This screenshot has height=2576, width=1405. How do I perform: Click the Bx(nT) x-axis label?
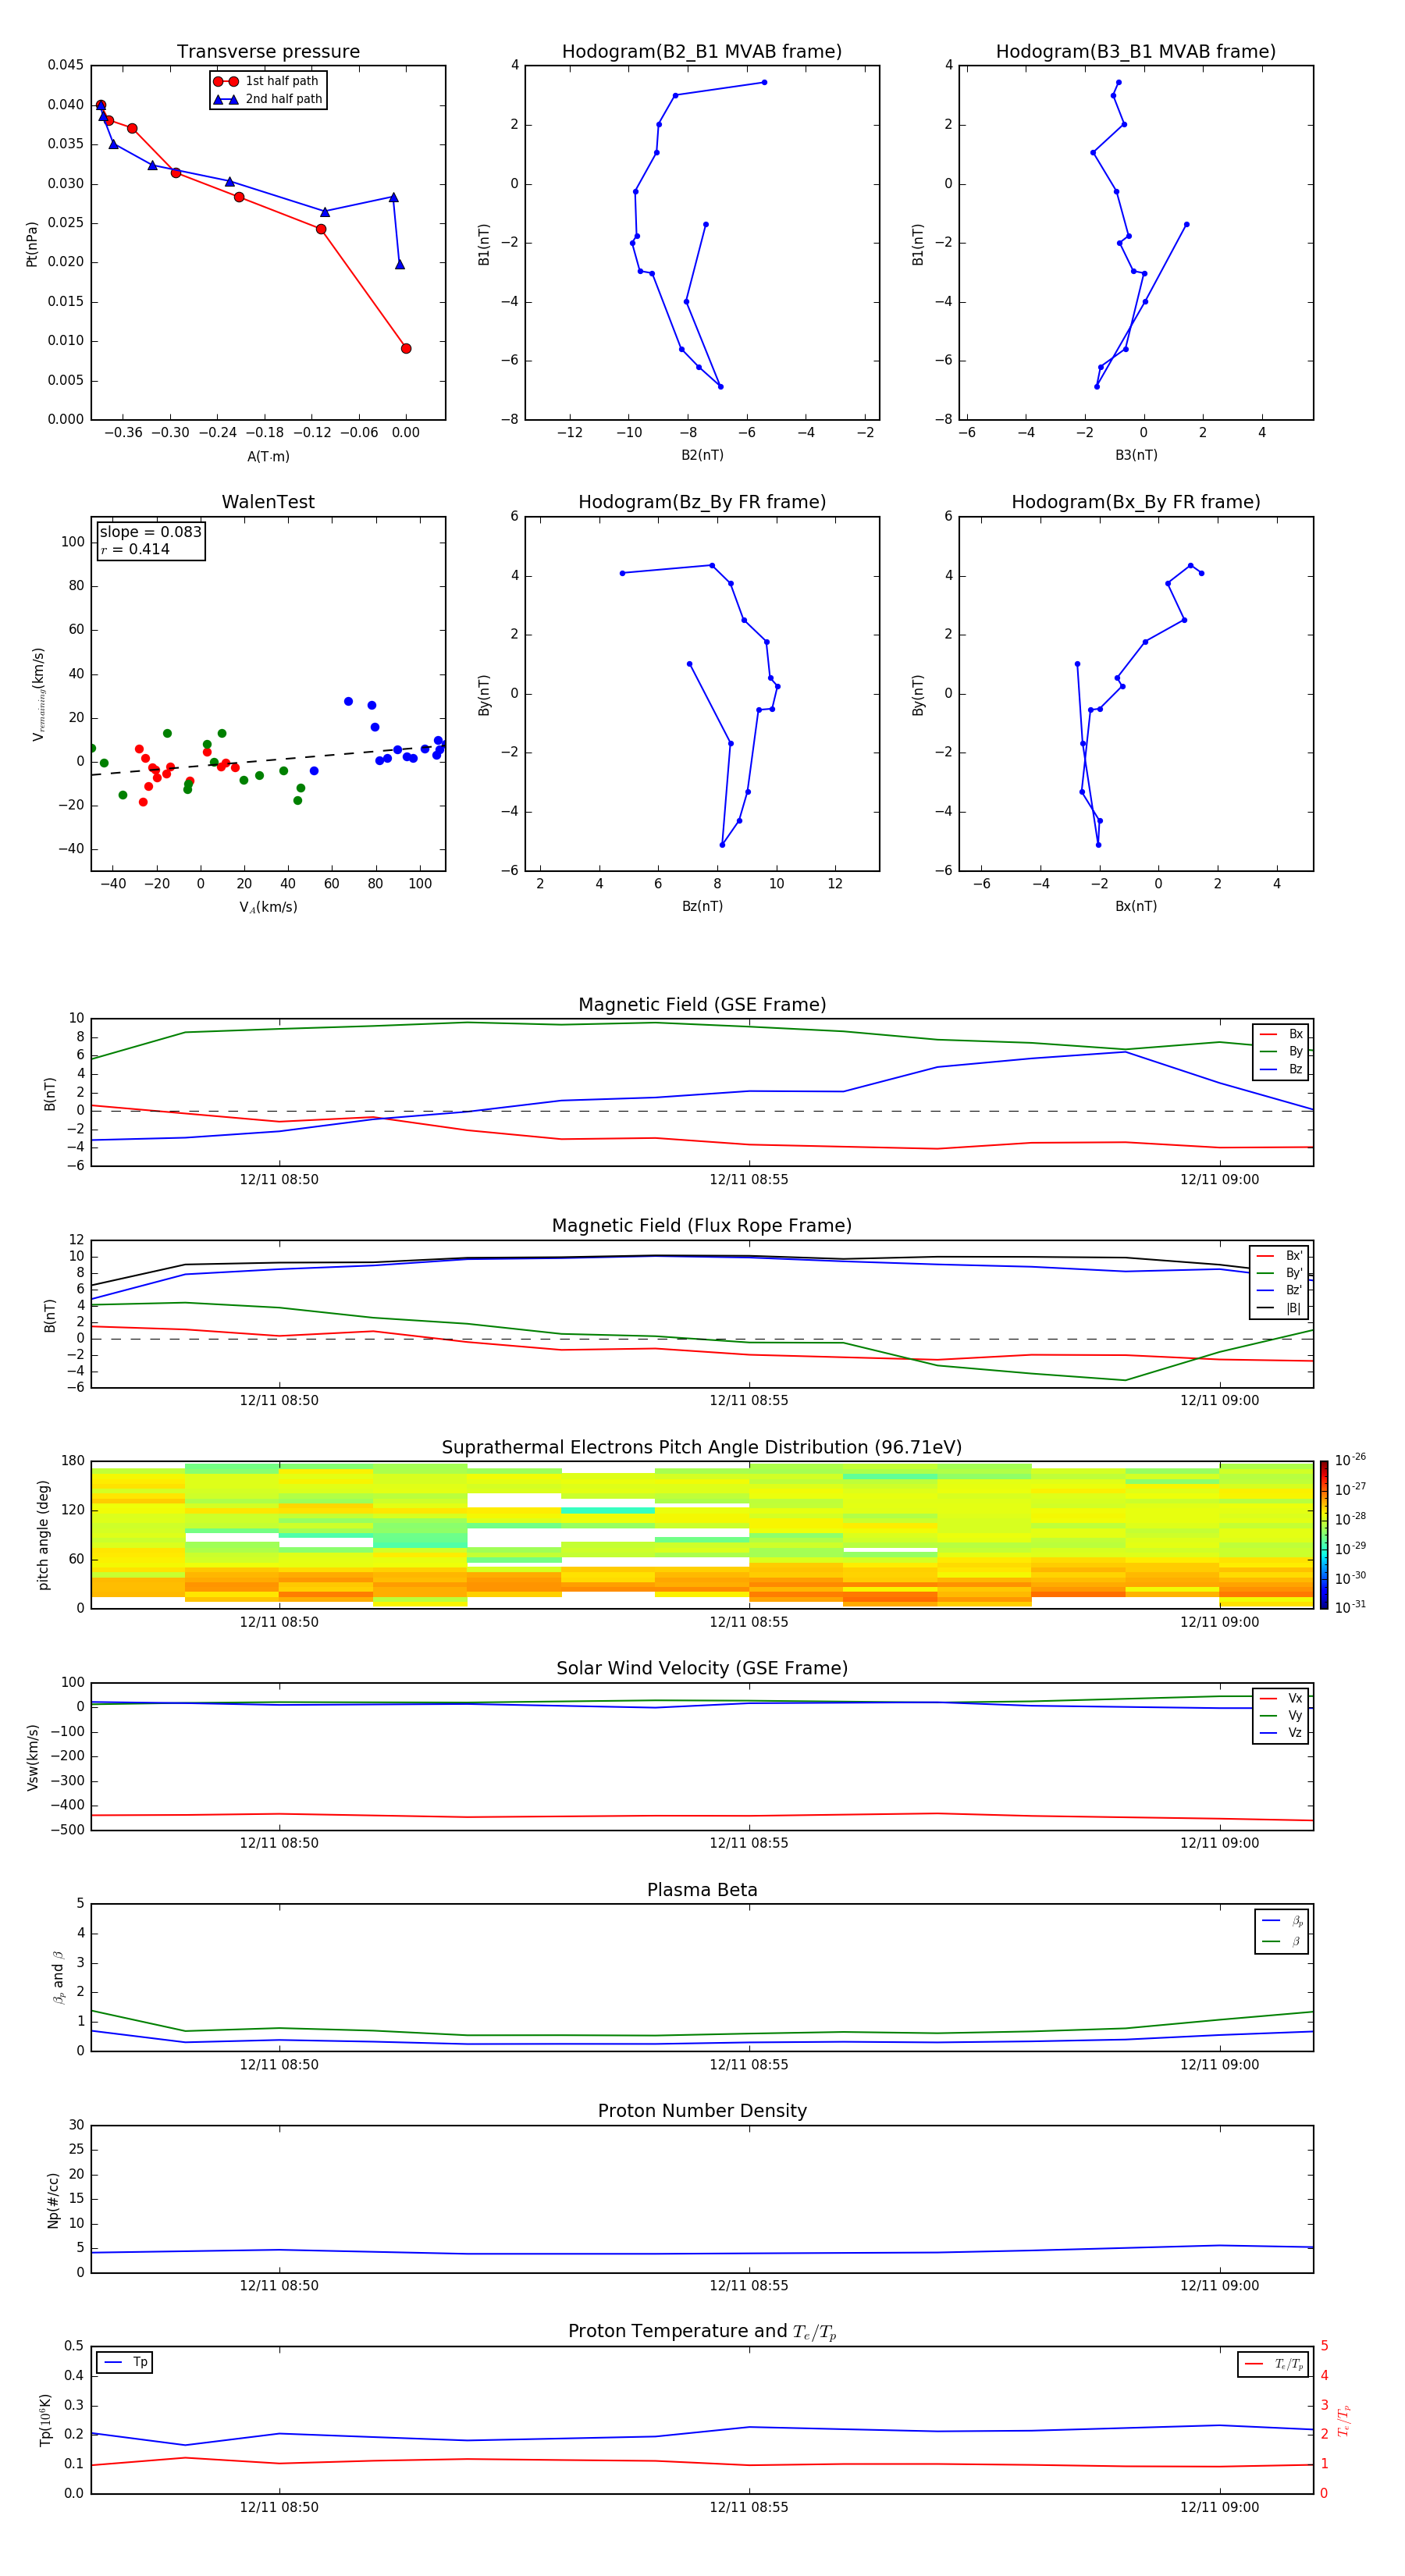pyautogui.click(x=1136, y=906)
